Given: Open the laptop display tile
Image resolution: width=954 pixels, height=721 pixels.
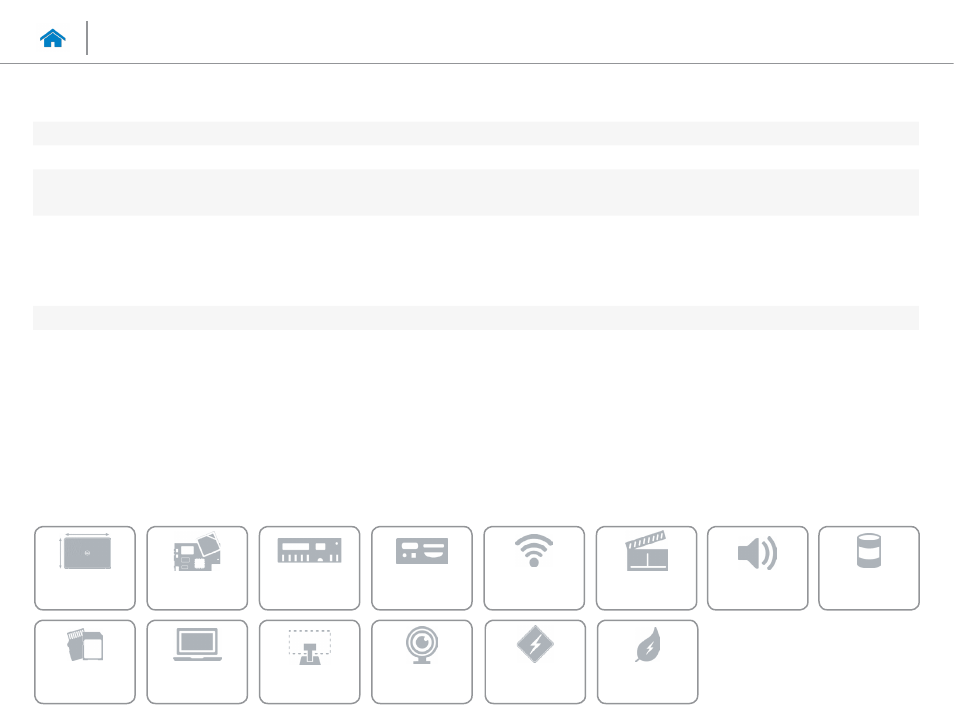Looking at the screenshot, I should pos(197,662).
